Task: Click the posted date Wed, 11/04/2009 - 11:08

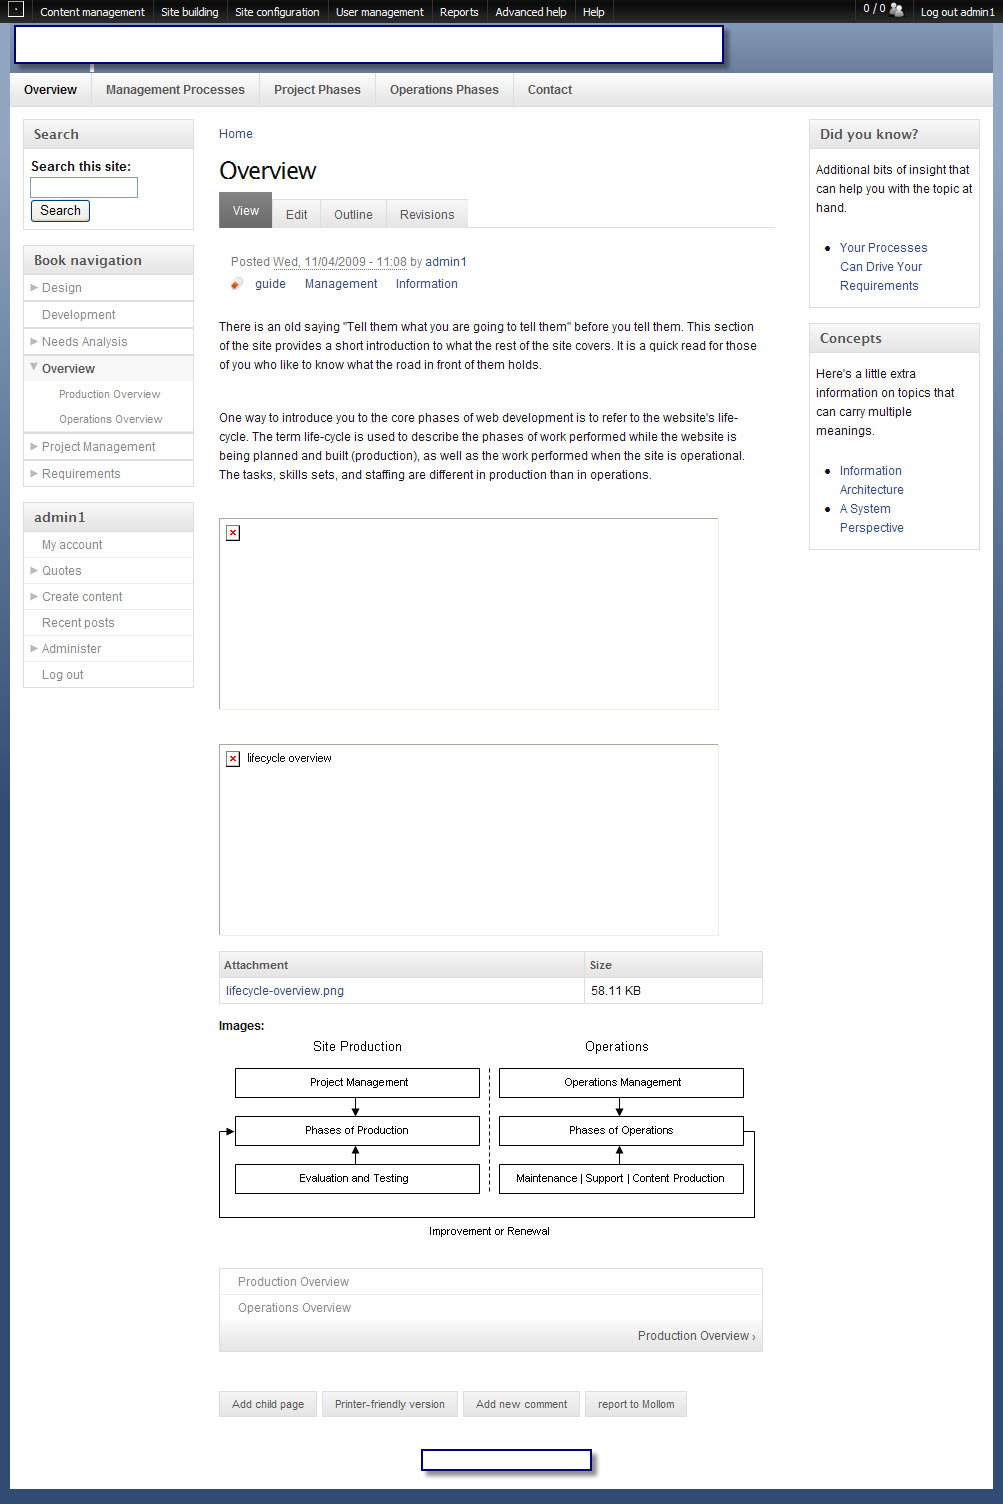Action: click(x=340, y=262)
